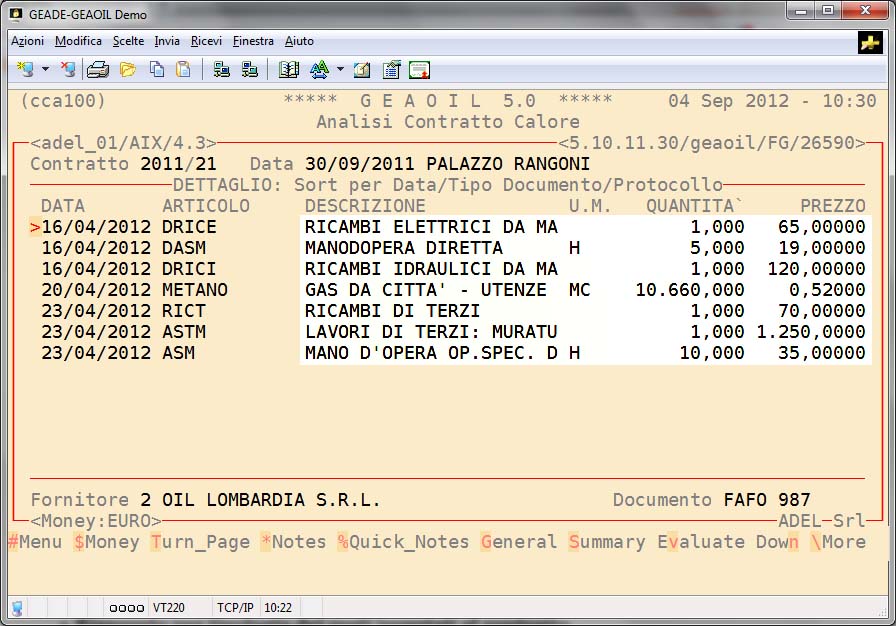
Task: Open the Invia menu
Action: pyautogui.click(x=167, y=41)
